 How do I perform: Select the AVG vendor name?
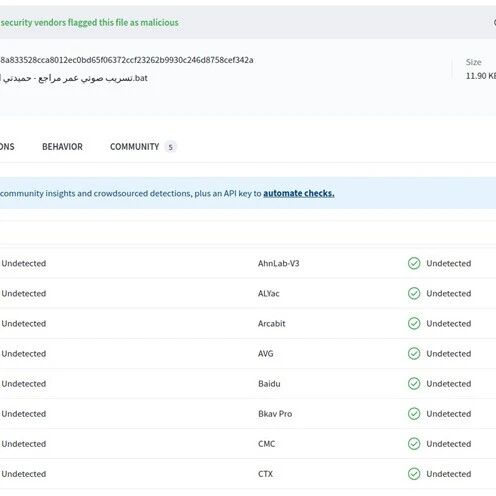tap(266, 354)
